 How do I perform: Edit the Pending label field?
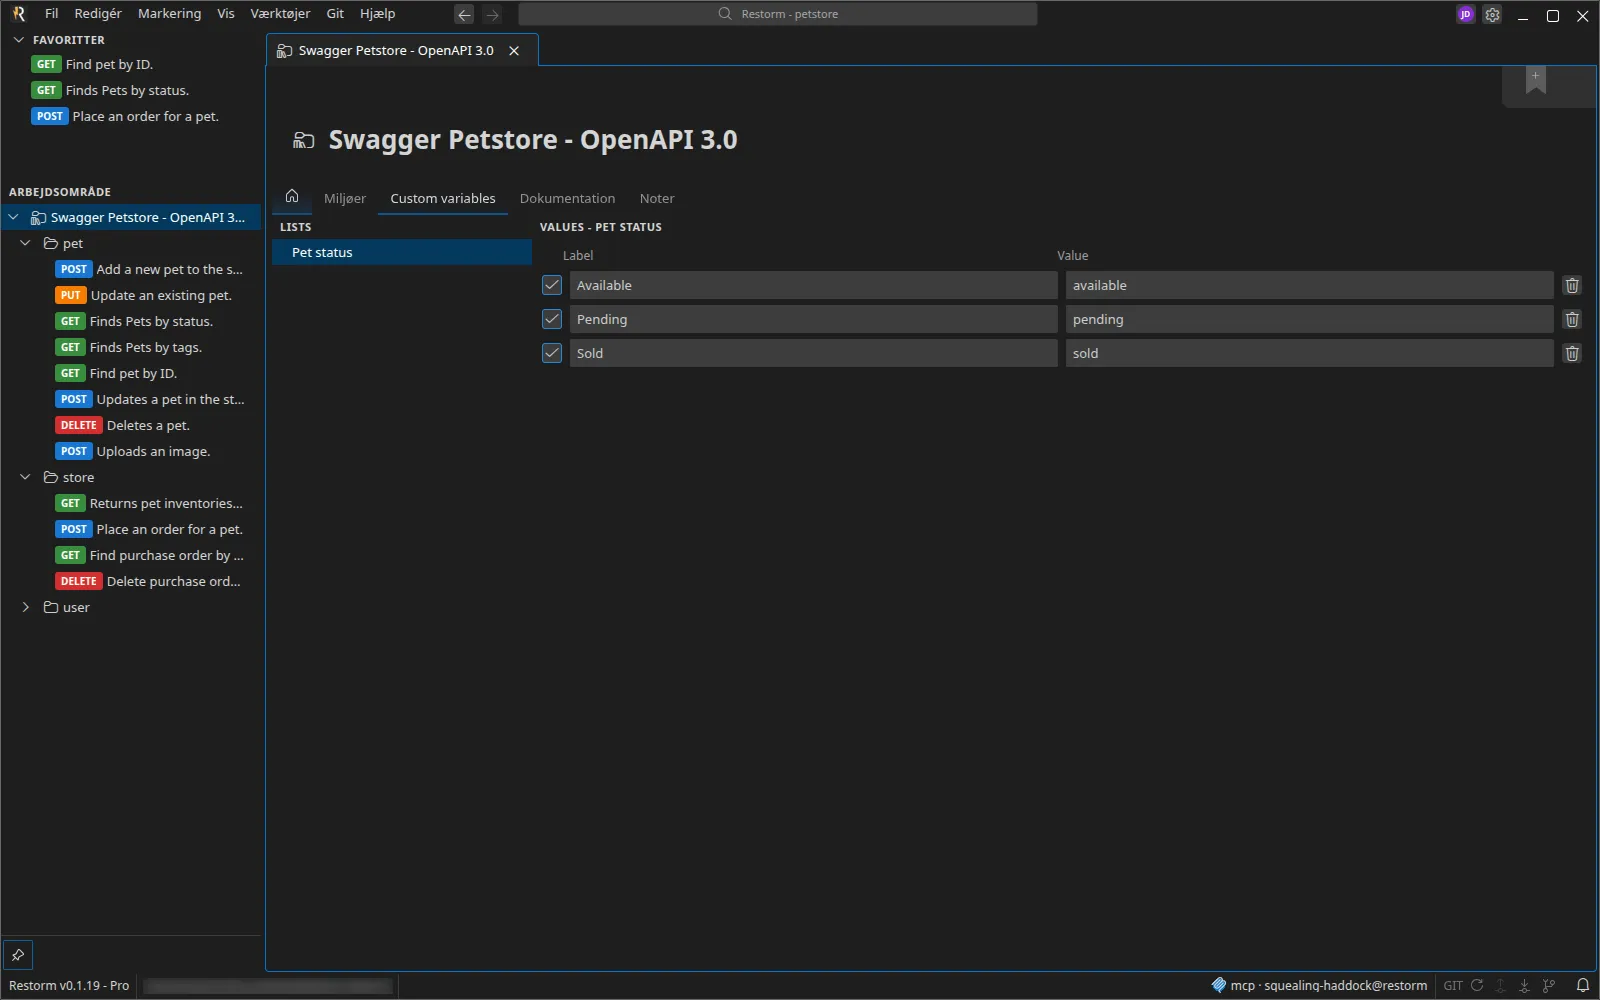tap(813, 319)
